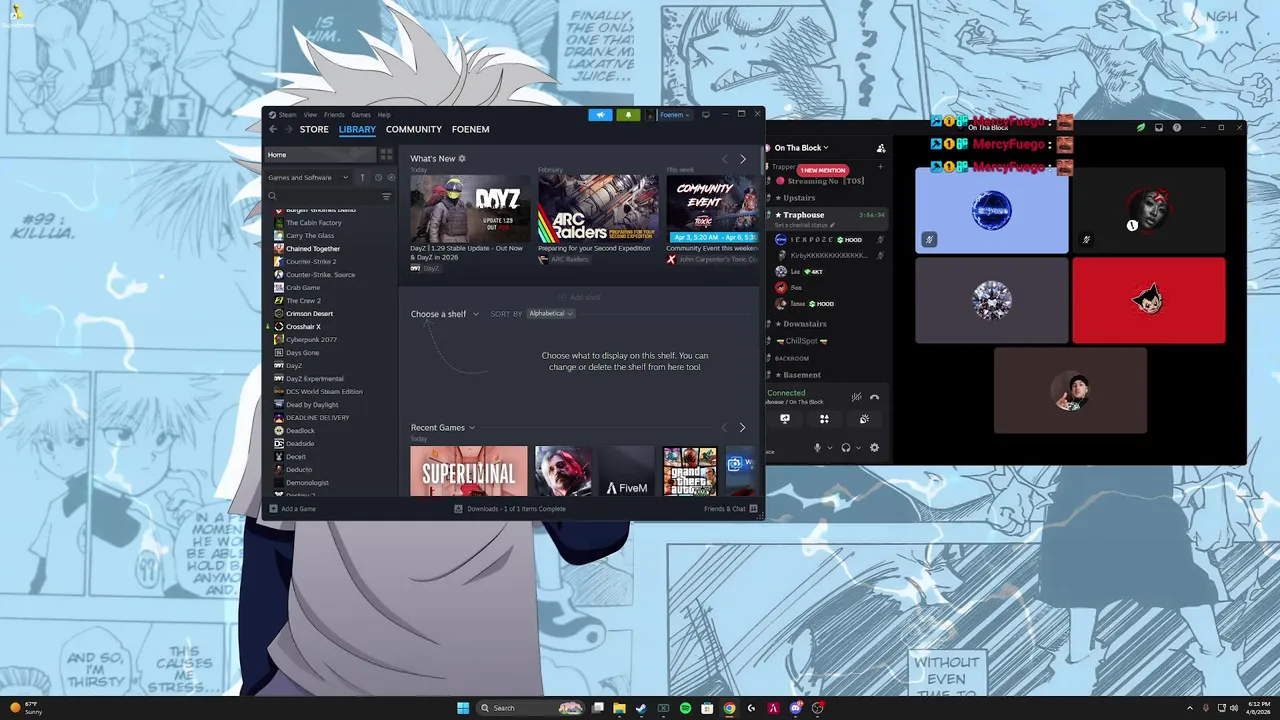Open FOENEM profile tab
The height and width of the screenshot is (720, 1280).
coord(471,129)
